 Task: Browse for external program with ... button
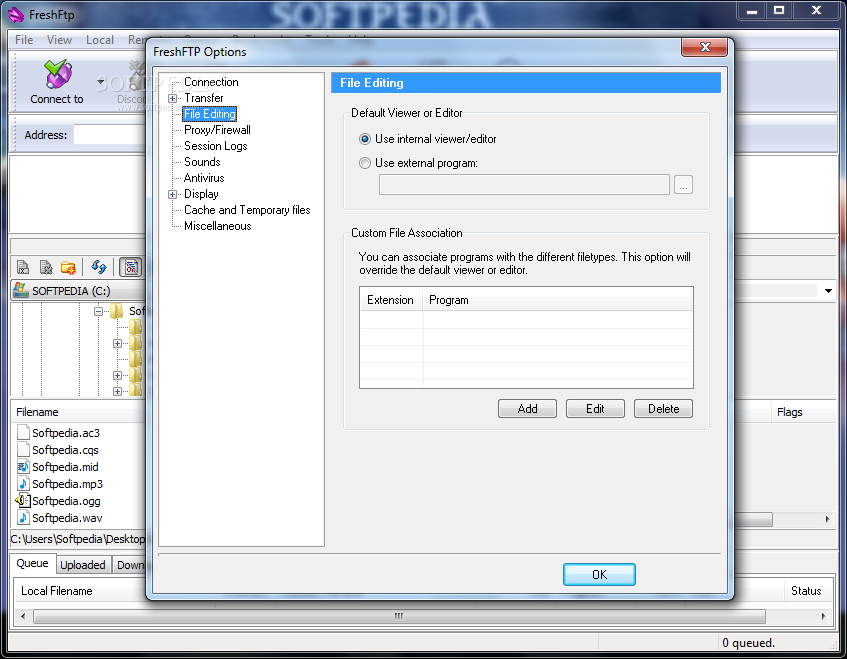pyautogui.click(x=683, y=185)
